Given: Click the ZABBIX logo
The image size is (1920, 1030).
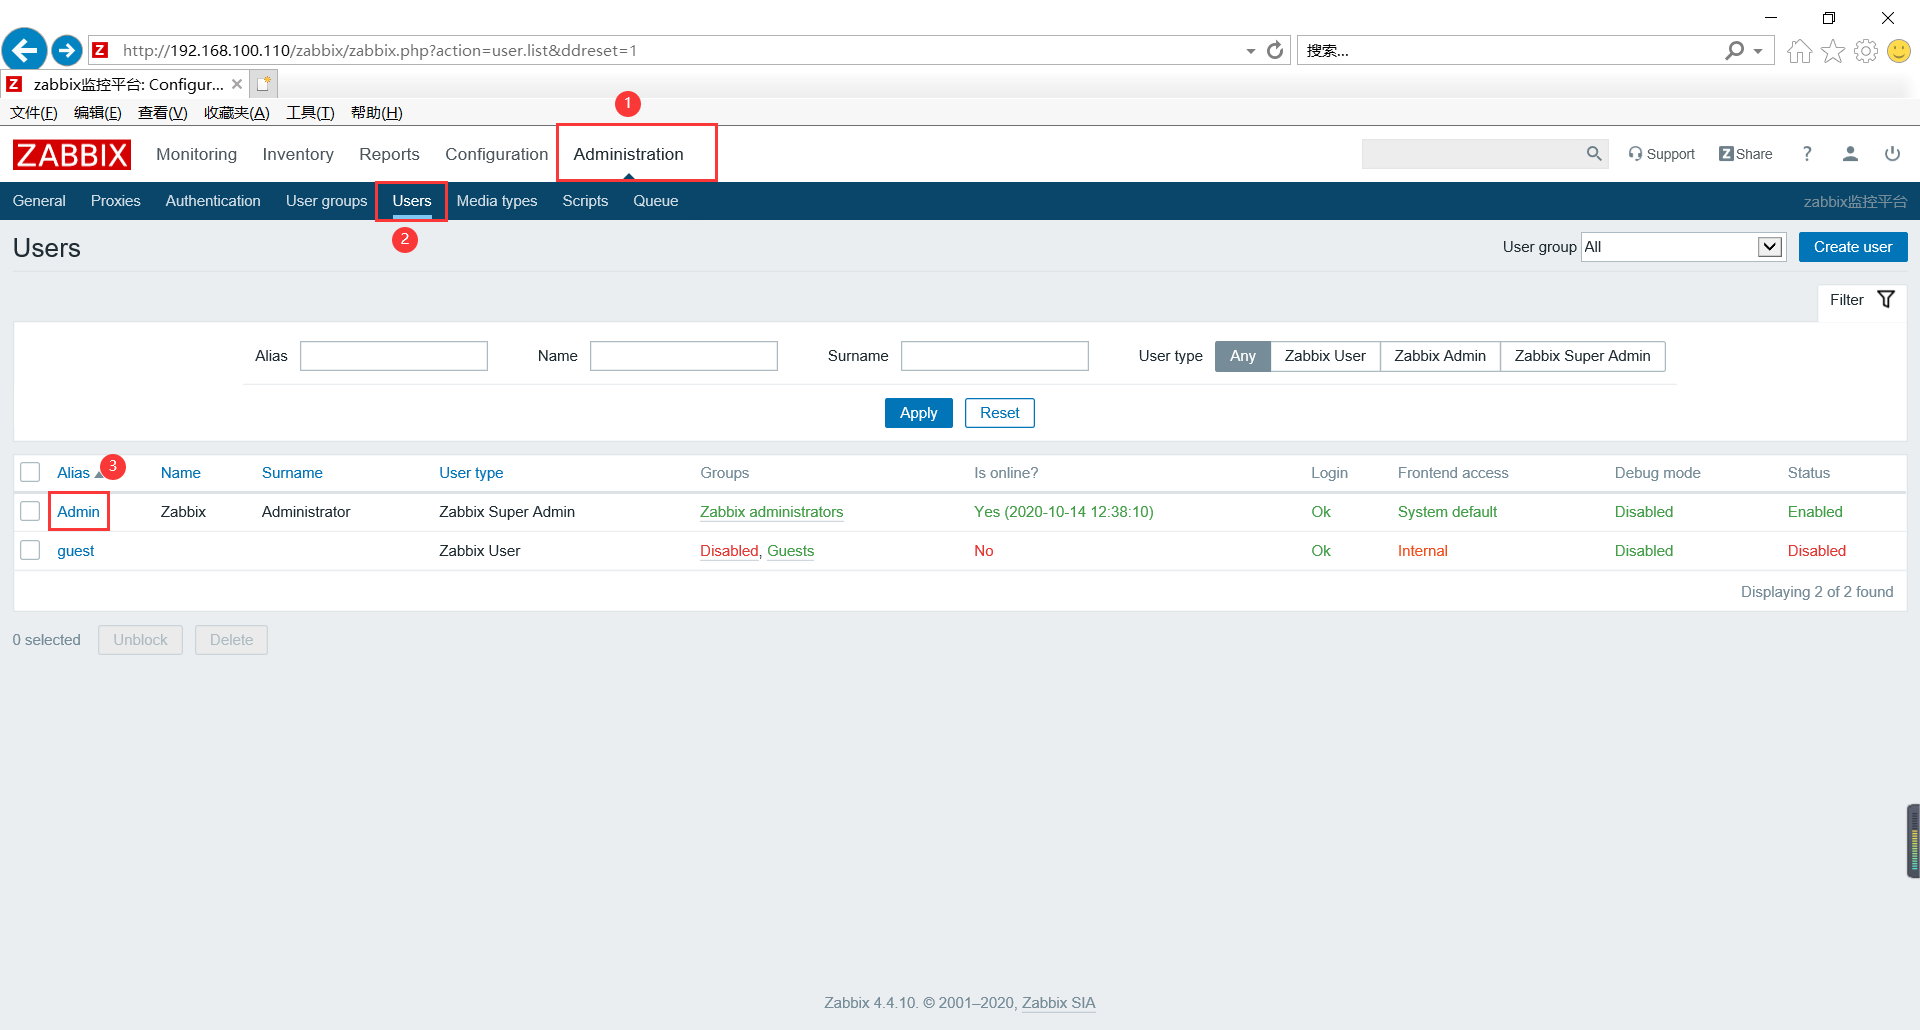Looking at the screenshot, I should [x=72, y=155].
